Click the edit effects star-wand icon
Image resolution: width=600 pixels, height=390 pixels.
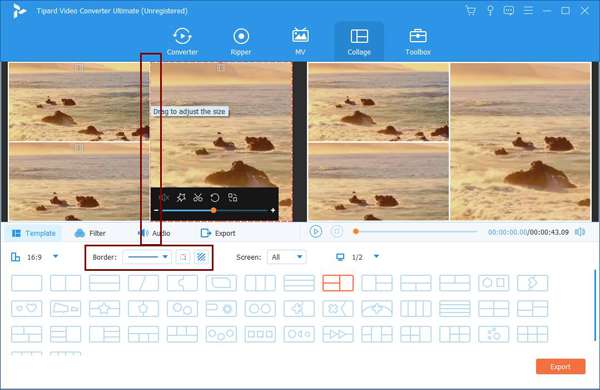point(181,197)
